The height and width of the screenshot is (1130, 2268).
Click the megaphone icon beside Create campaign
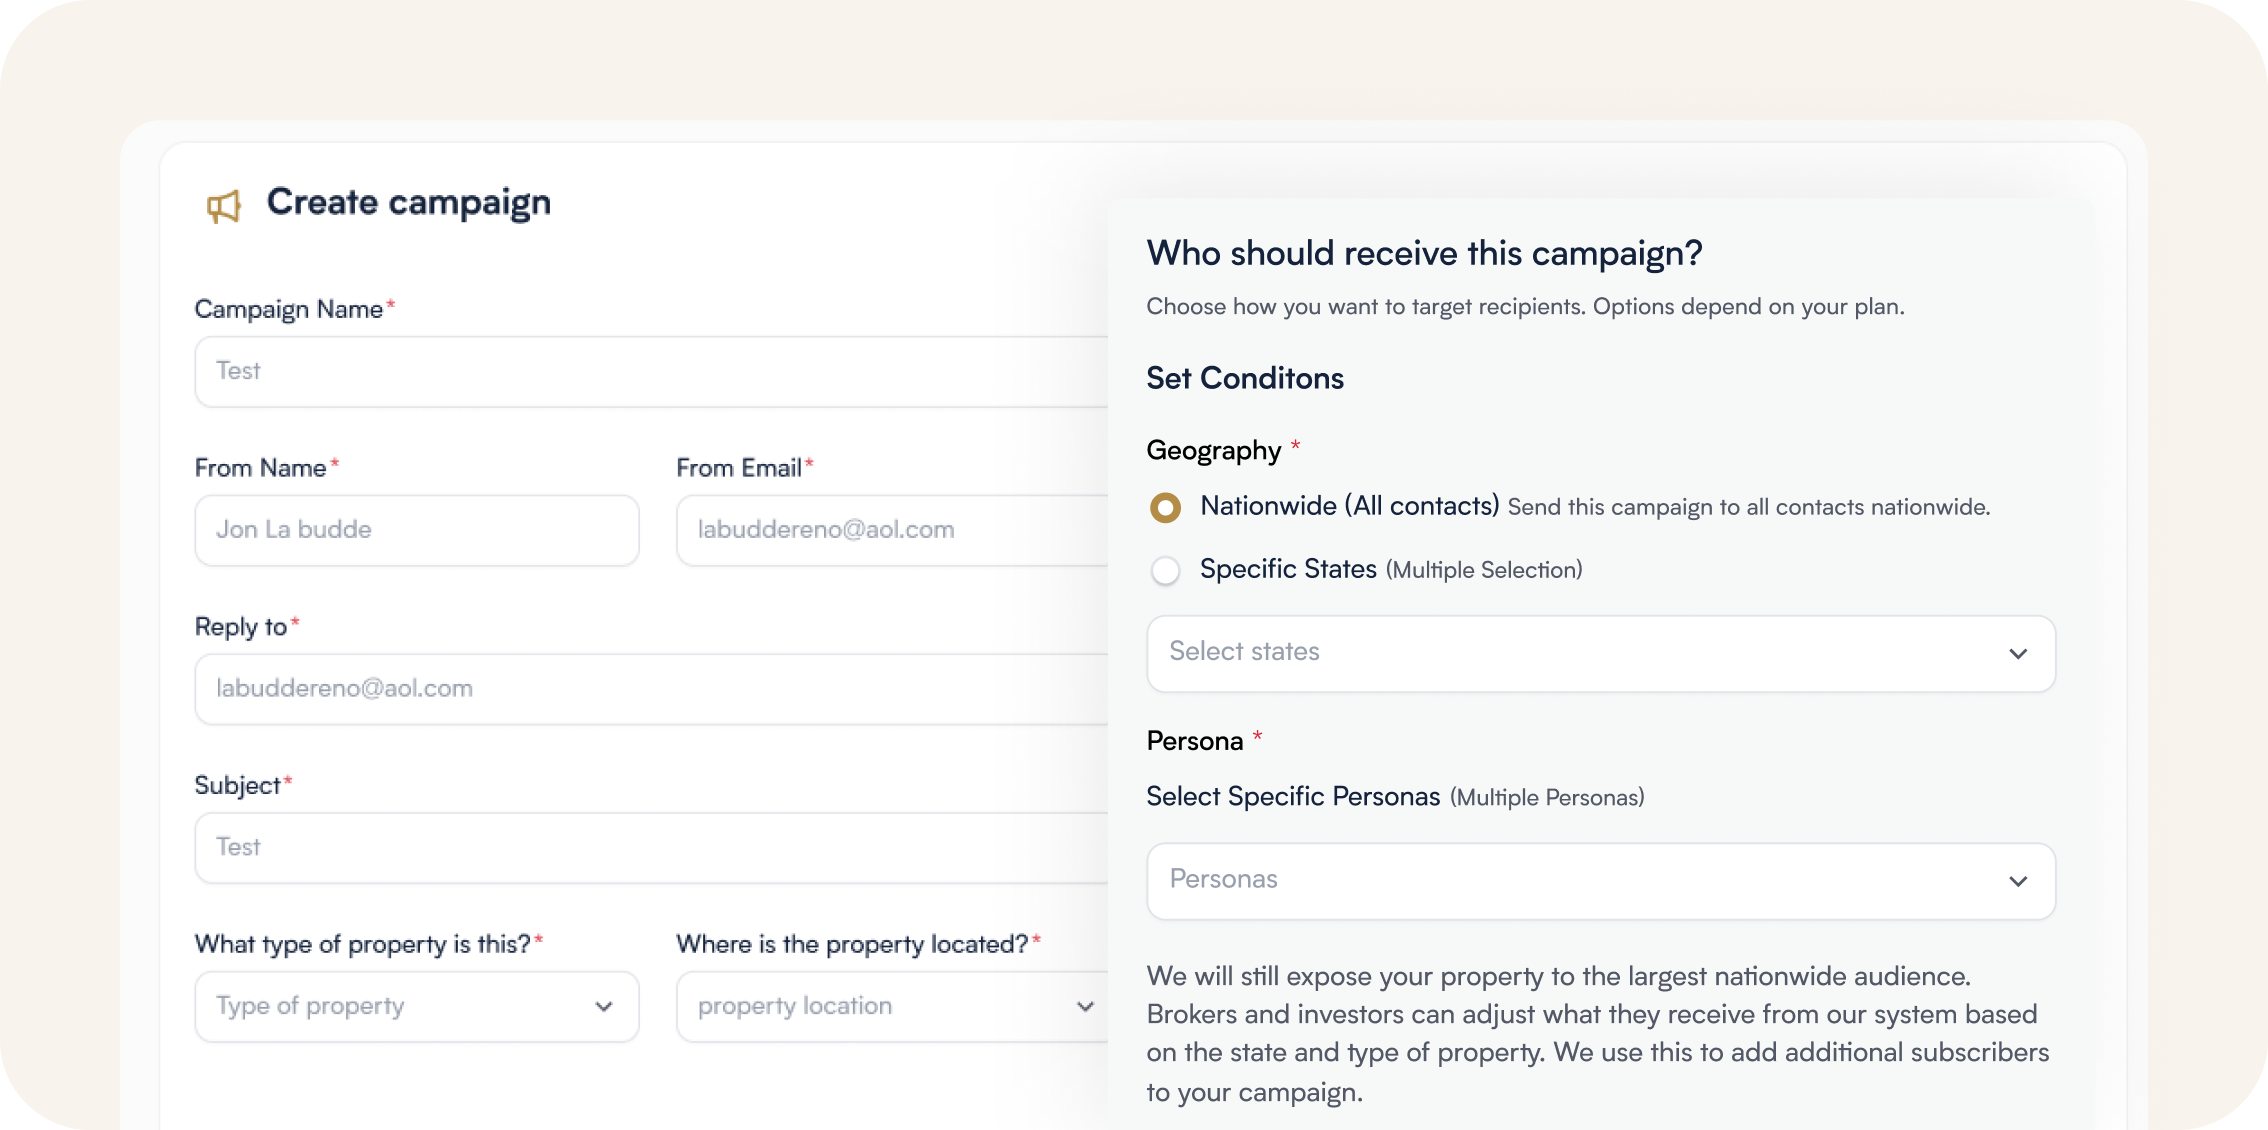tap(224, 206)
